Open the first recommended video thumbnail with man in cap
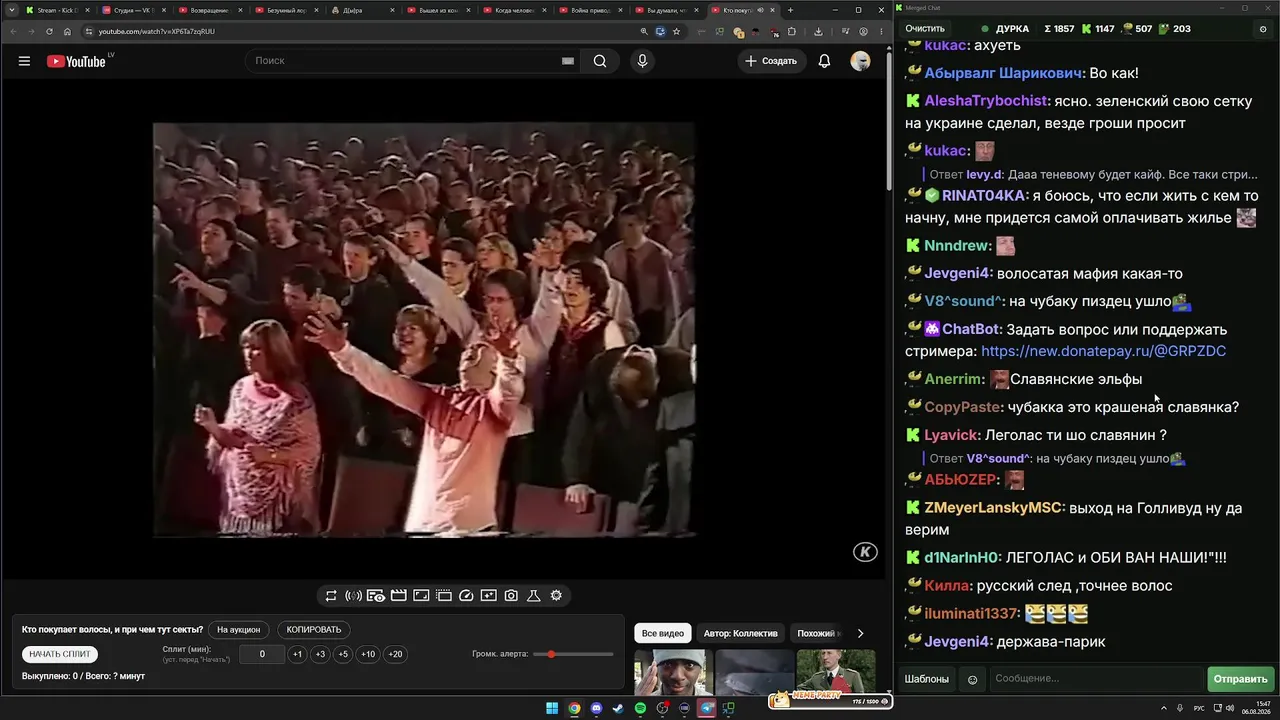1280x720 pixels. [x=673, y=672]
